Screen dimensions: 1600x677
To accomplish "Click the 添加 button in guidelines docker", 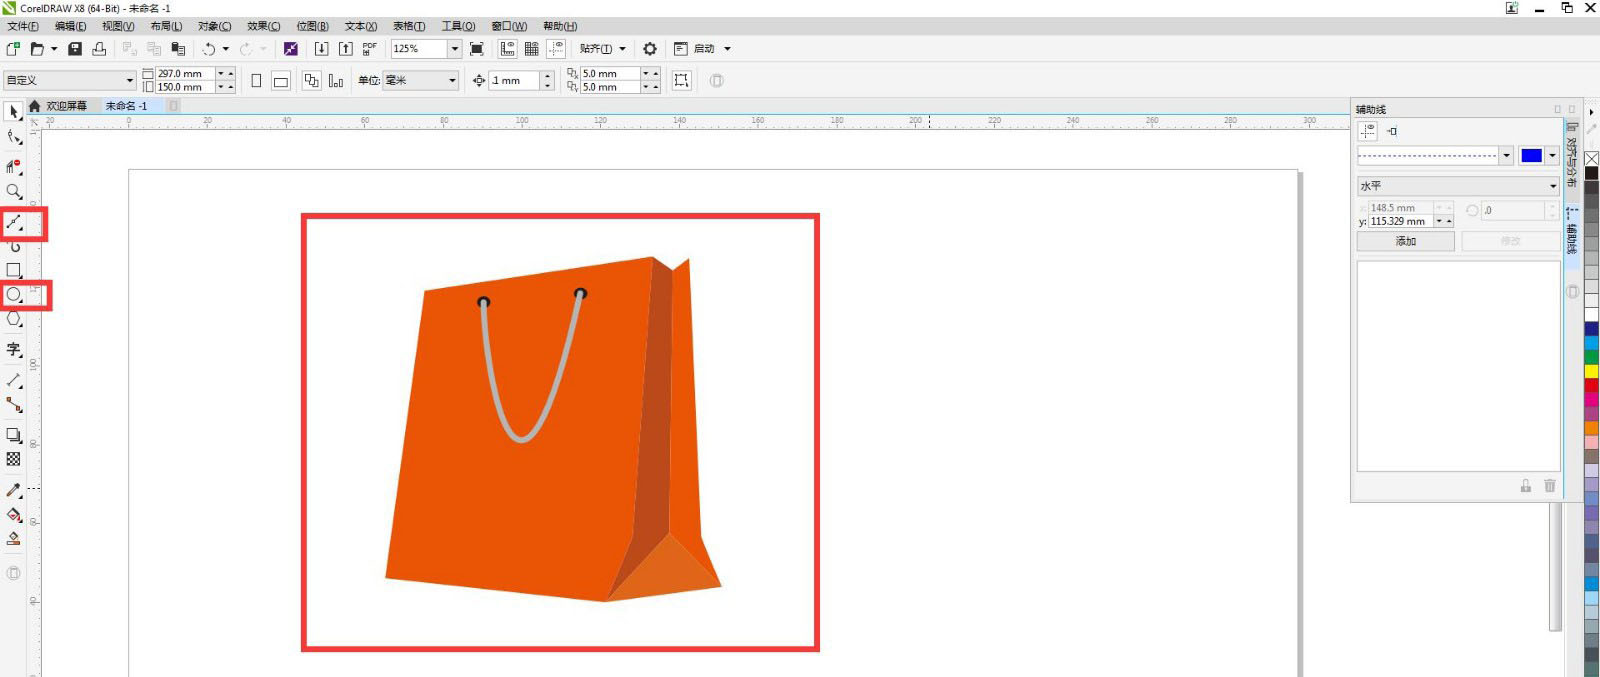I will (x=1406, y=241).
